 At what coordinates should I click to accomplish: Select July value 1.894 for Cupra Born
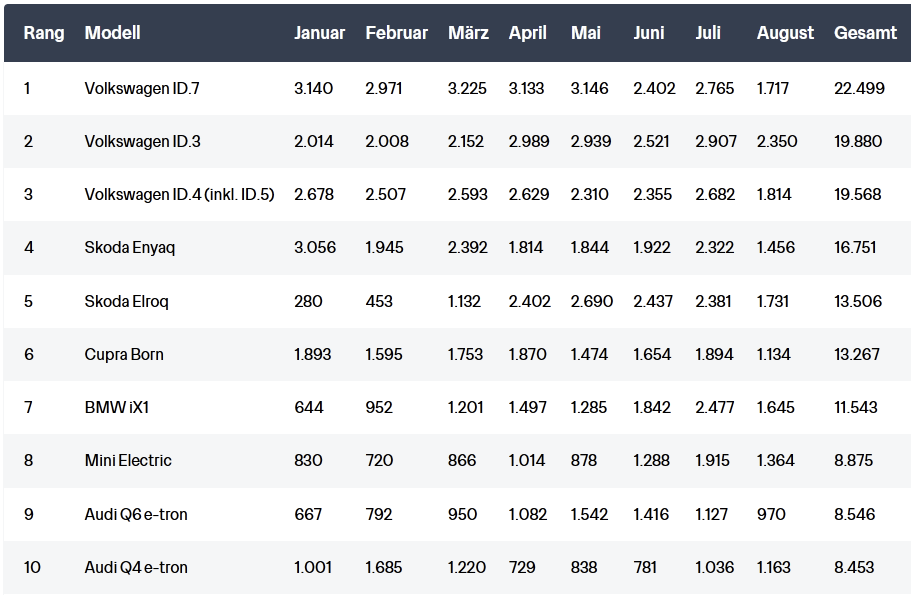point(714,355)
